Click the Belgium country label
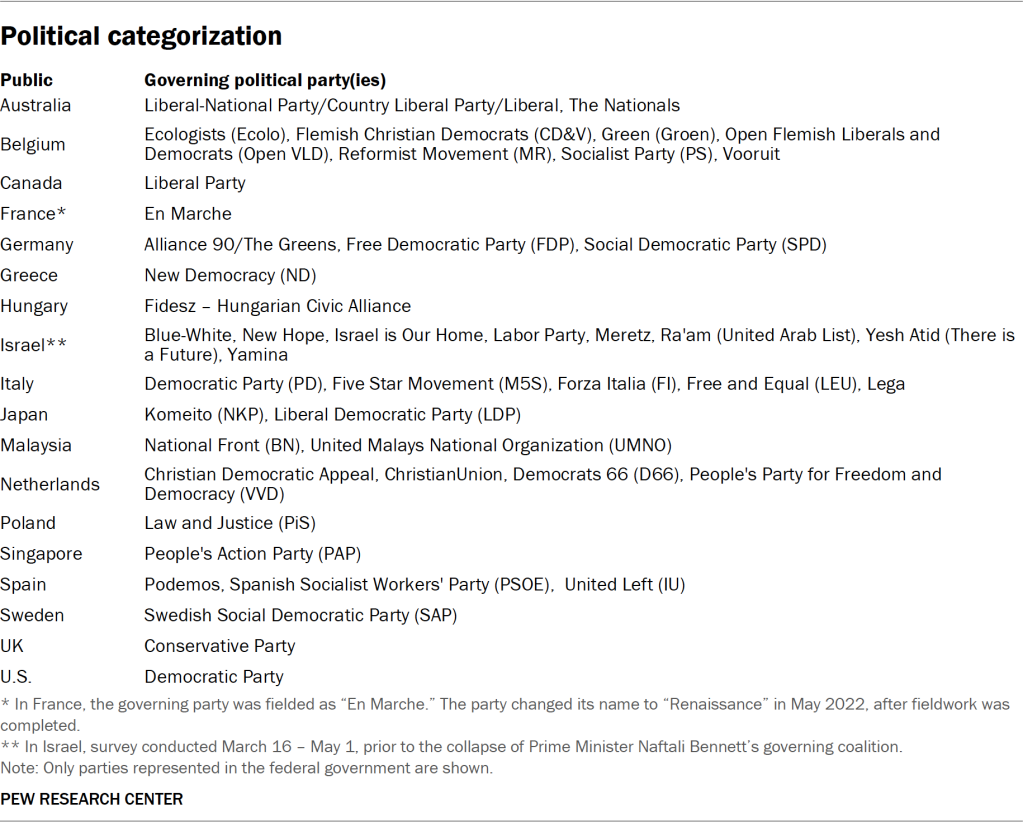Screen dimensions: 1023x822 (x=33, y=144)
